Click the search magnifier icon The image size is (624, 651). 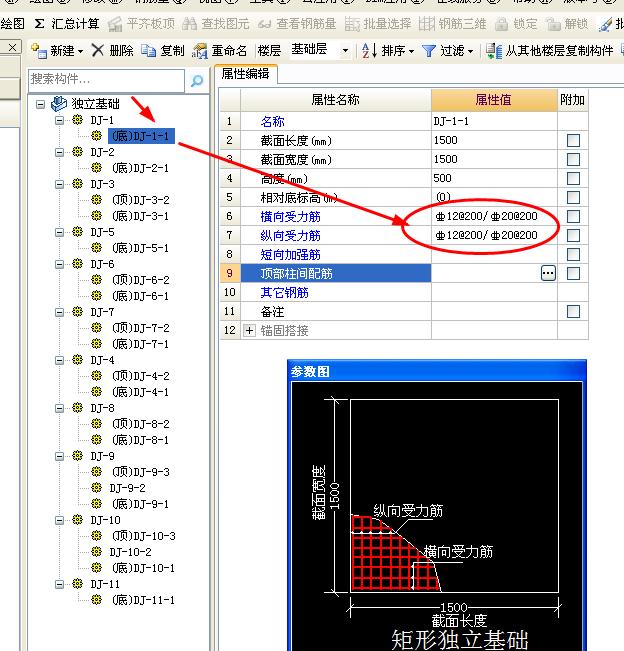pyautogui.click(x=197, y=81)
